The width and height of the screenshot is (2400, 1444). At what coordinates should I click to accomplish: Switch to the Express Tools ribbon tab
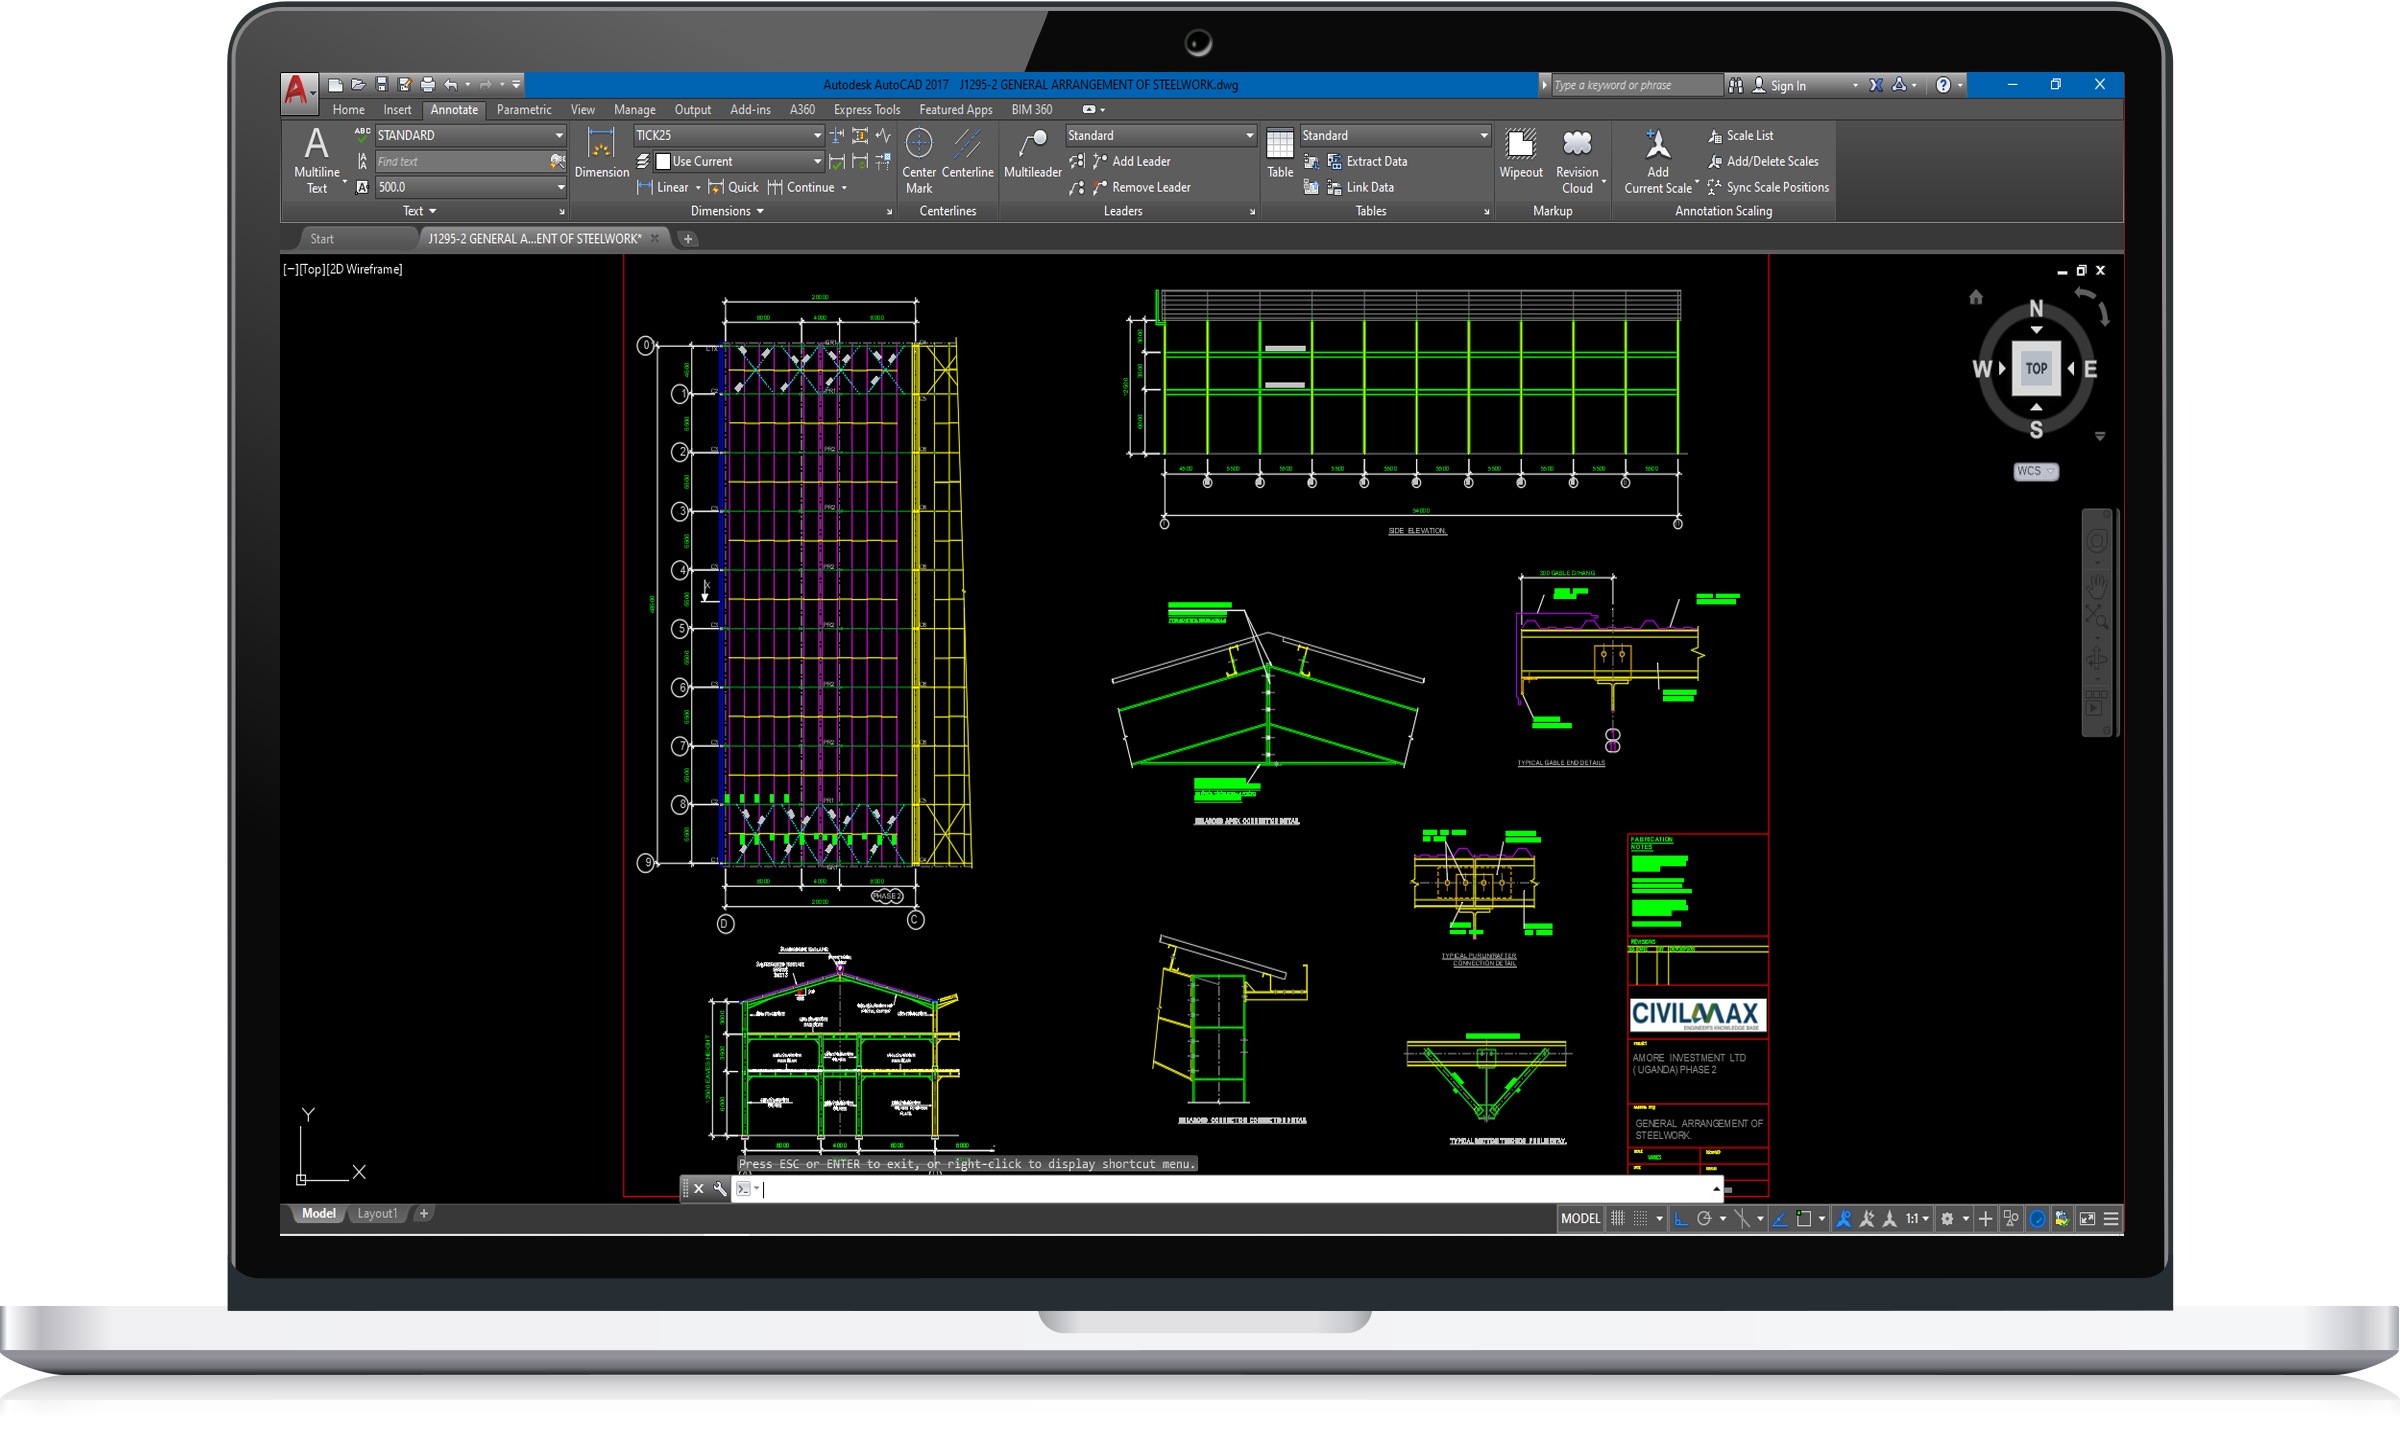point(866,110)
